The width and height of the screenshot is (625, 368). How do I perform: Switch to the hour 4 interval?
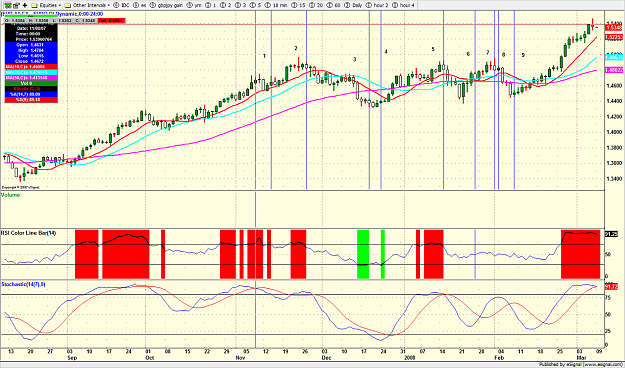[403, 6]
